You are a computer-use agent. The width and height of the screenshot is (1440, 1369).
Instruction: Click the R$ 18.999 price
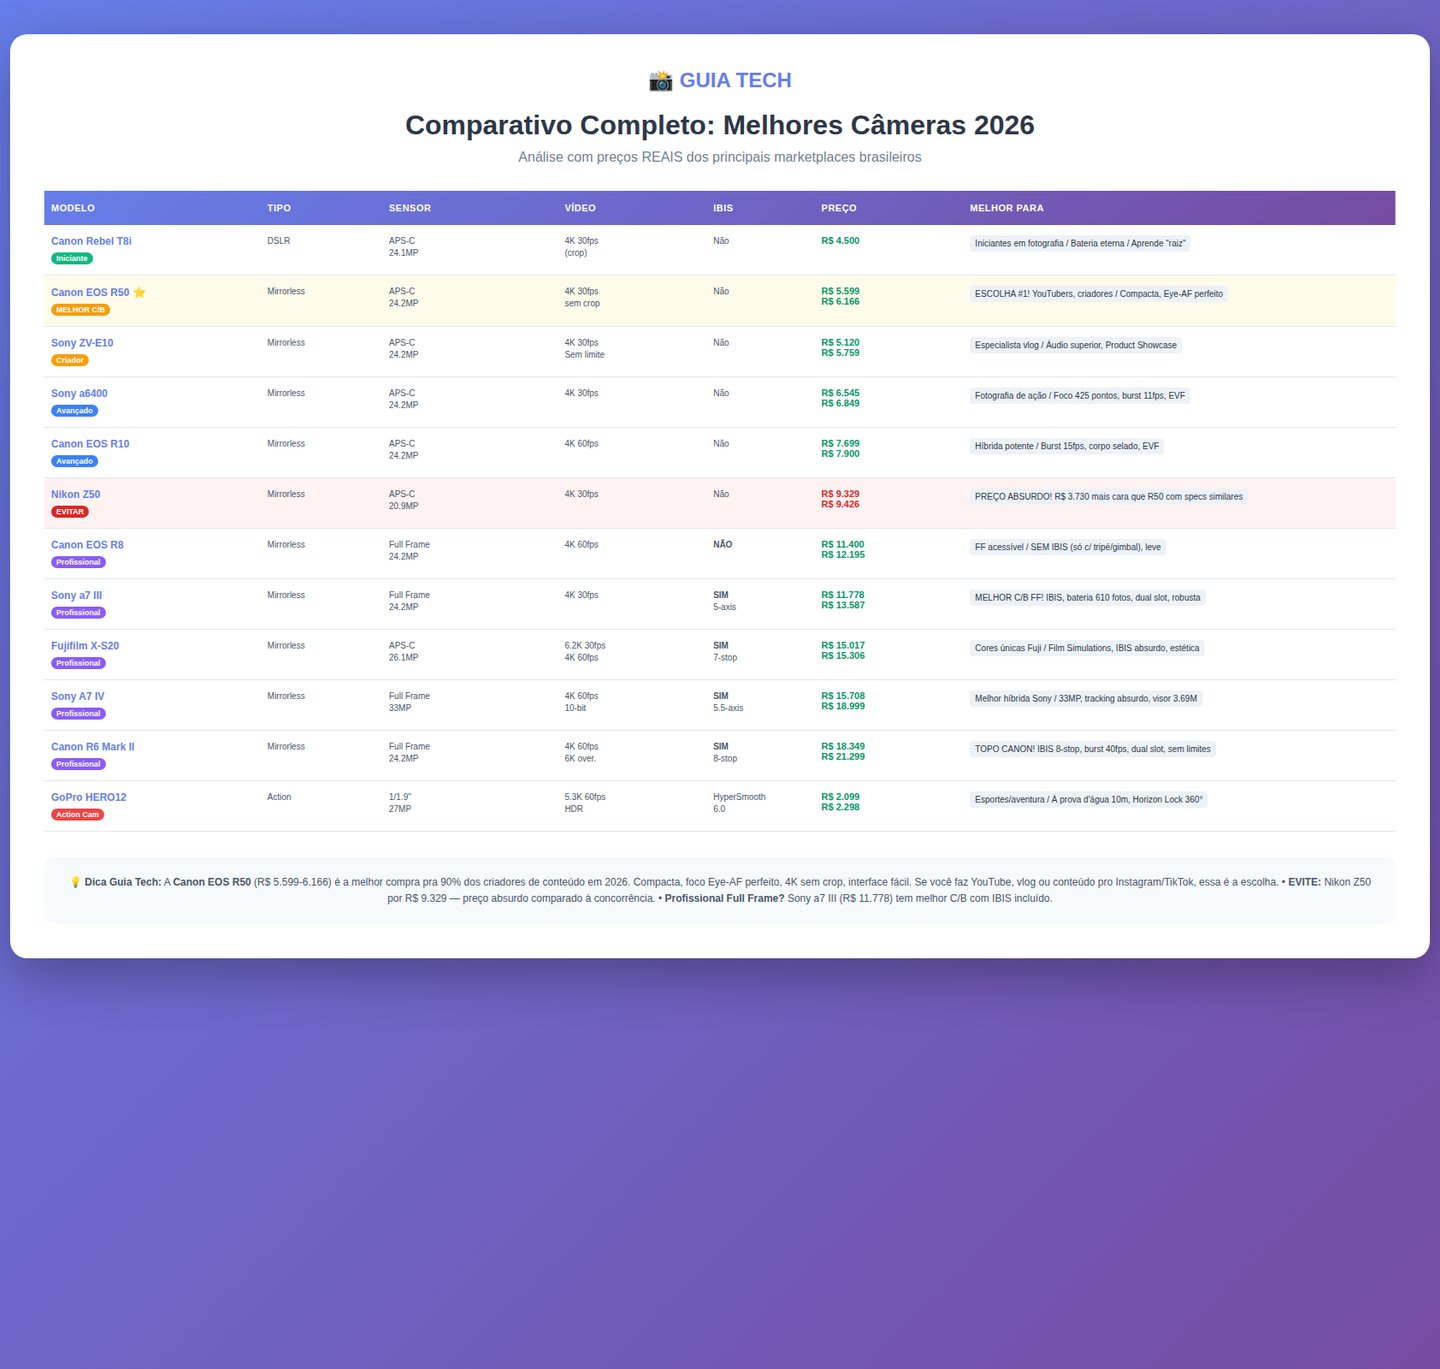coord(843,707)
